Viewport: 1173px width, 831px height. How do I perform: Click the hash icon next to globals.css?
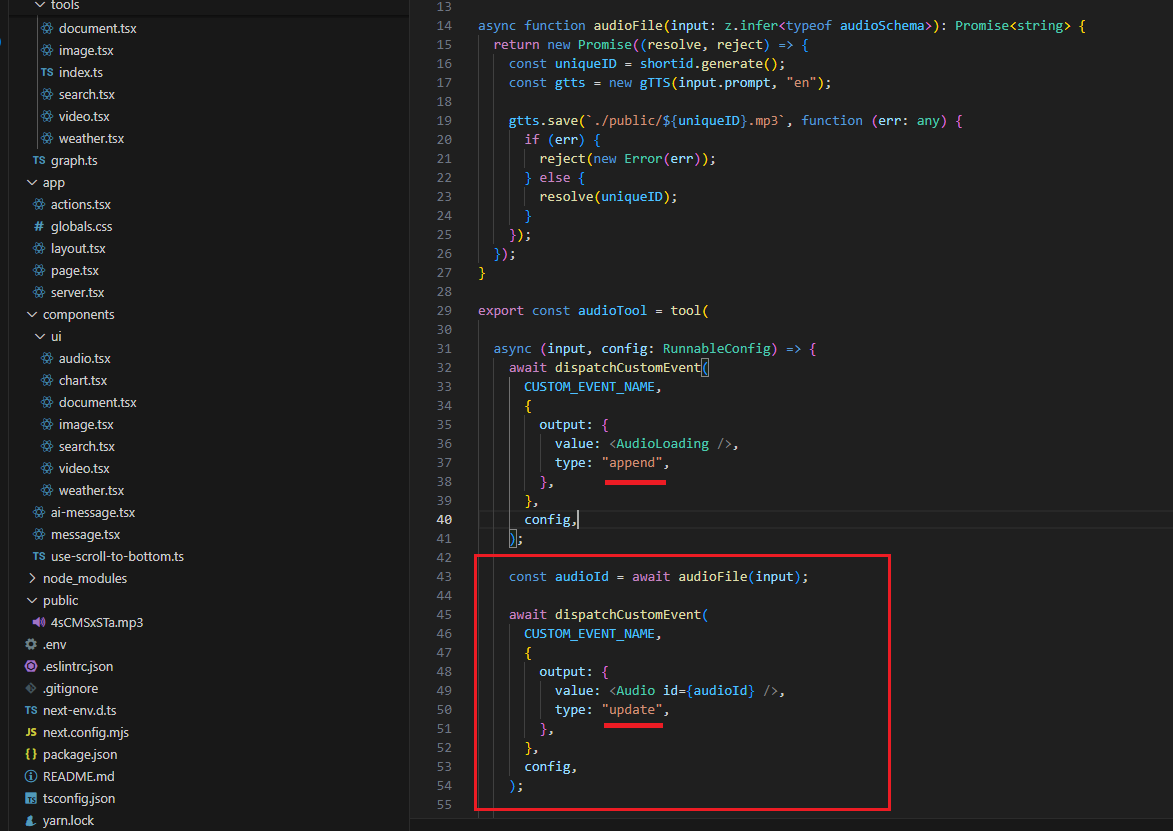39,227
